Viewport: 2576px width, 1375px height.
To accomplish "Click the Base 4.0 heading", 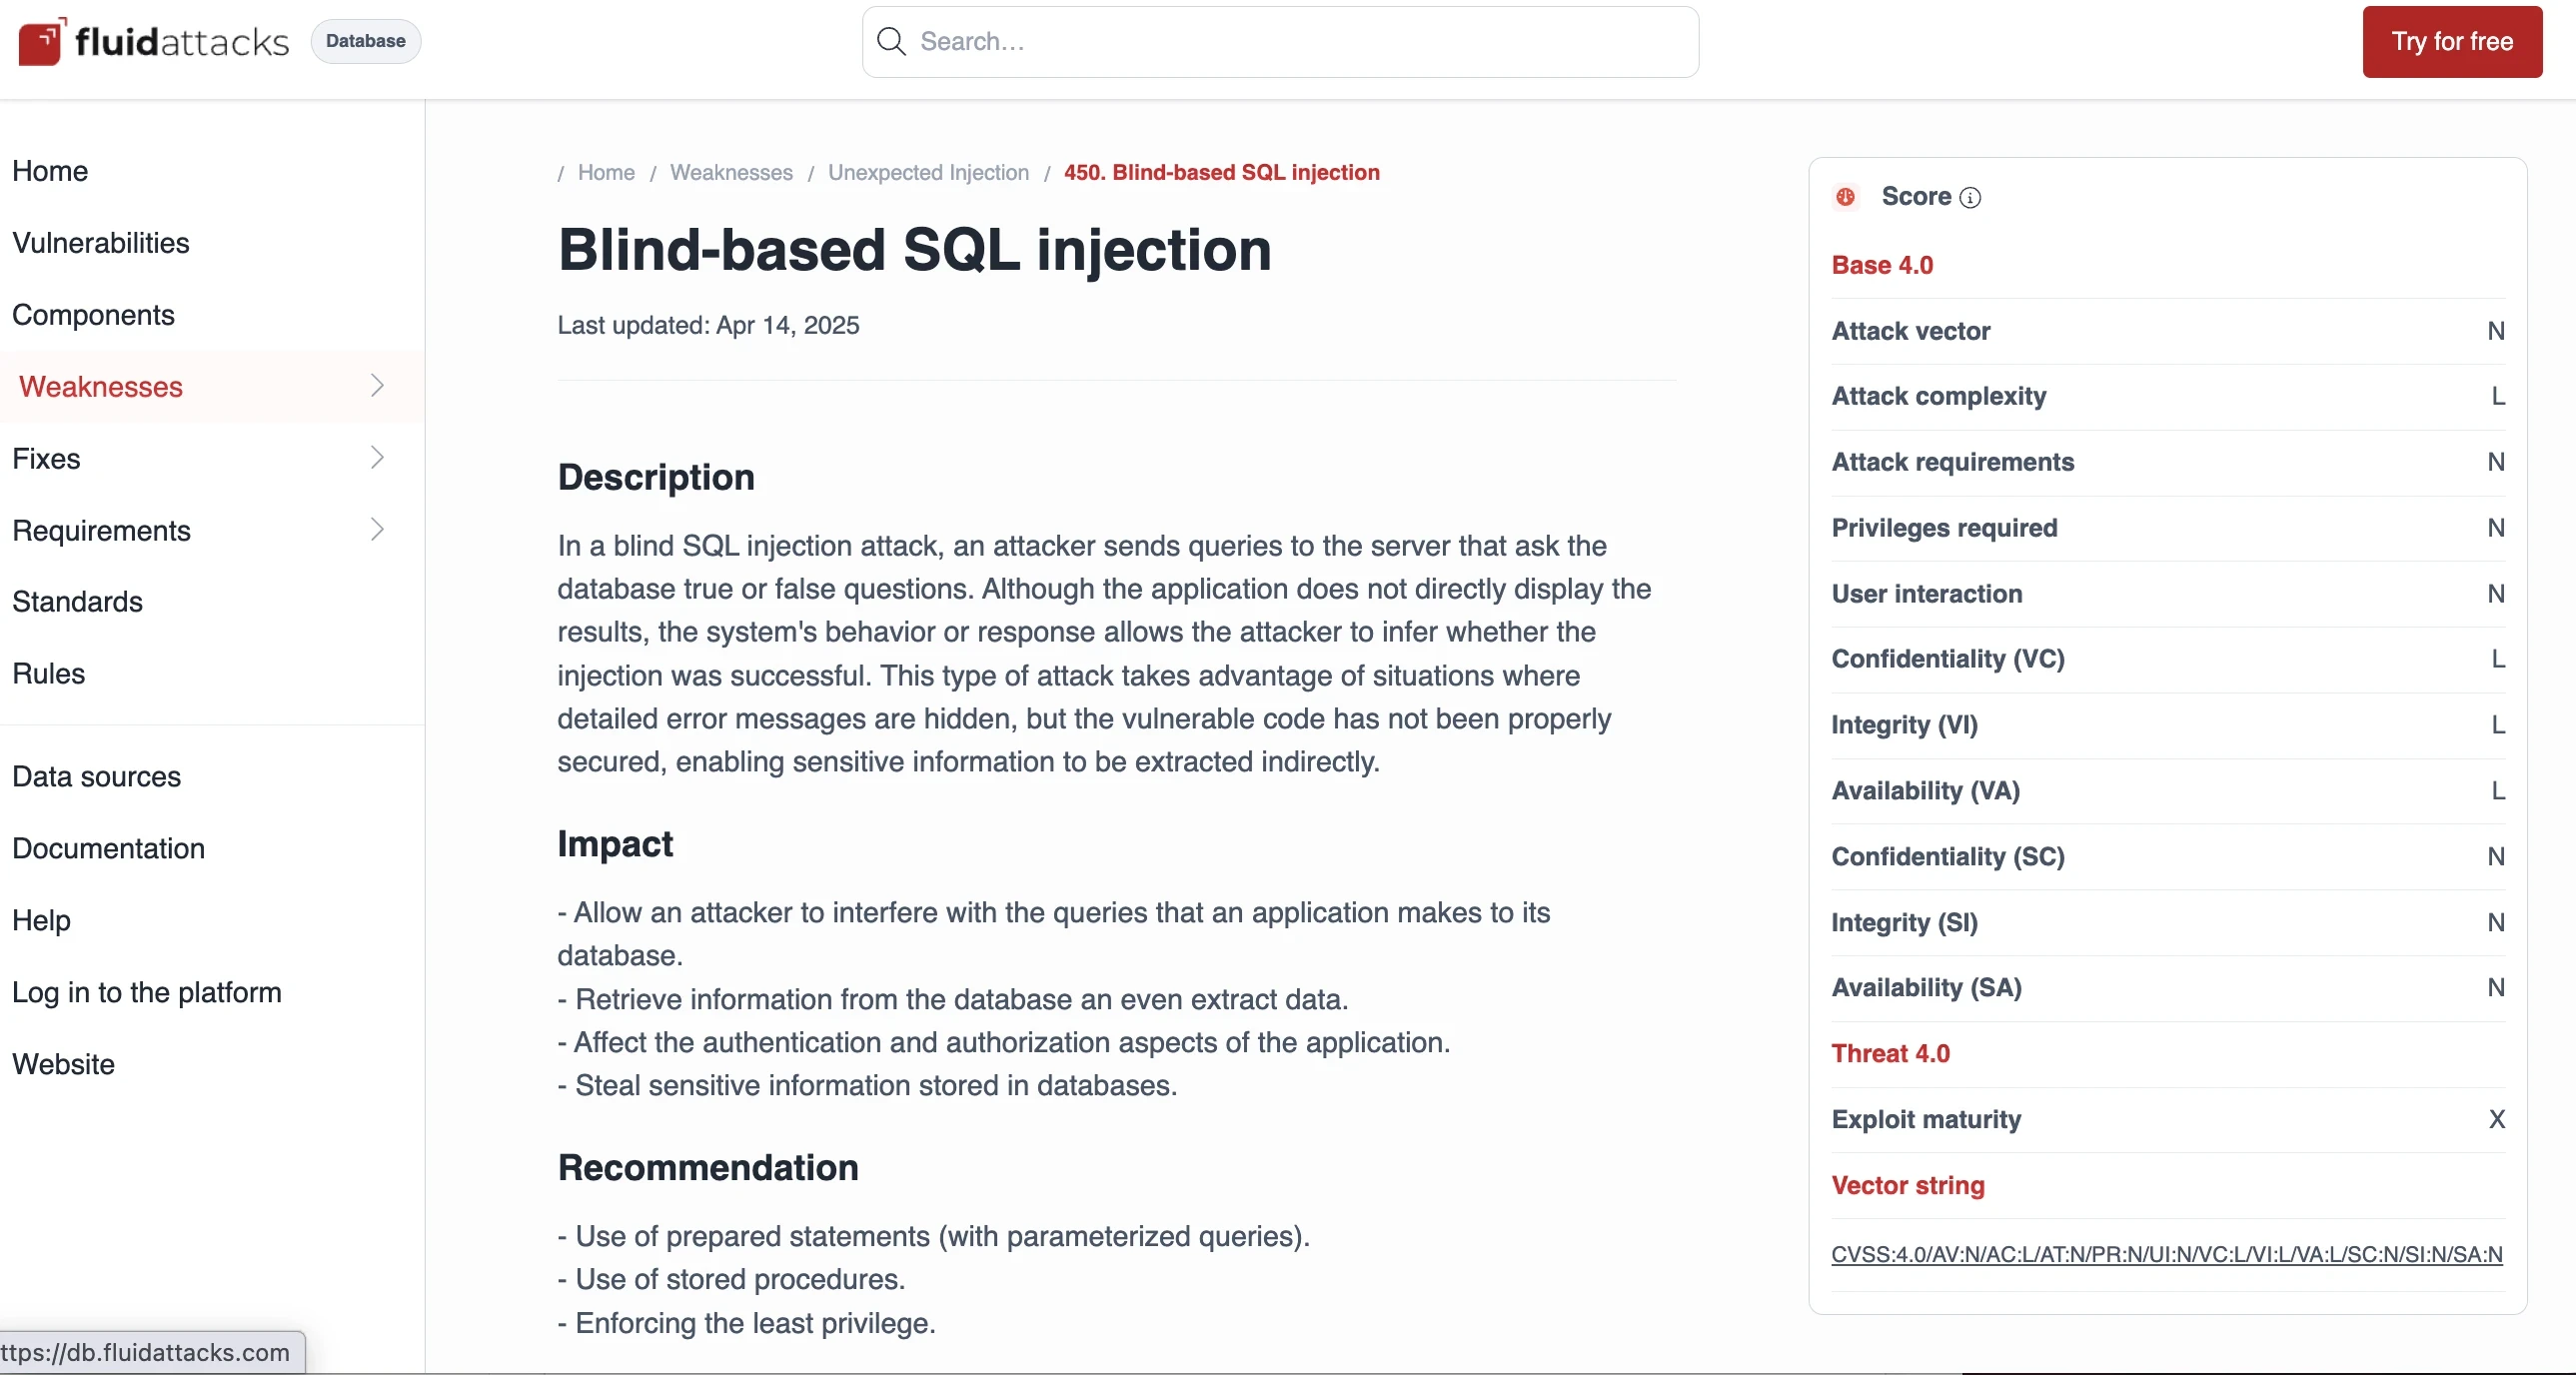I will click(x=1882, y=266).
